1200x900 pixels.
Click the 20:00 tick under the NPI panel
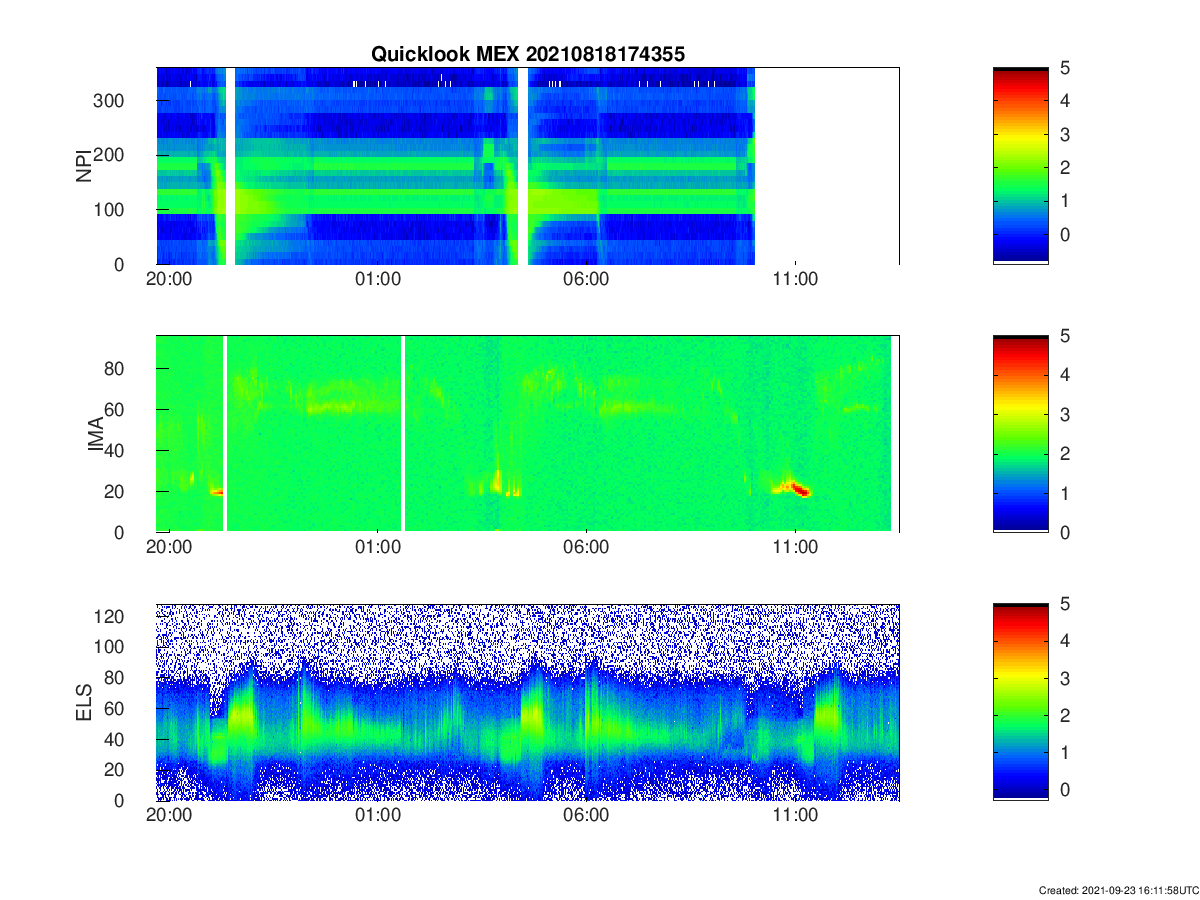[169, 279]
